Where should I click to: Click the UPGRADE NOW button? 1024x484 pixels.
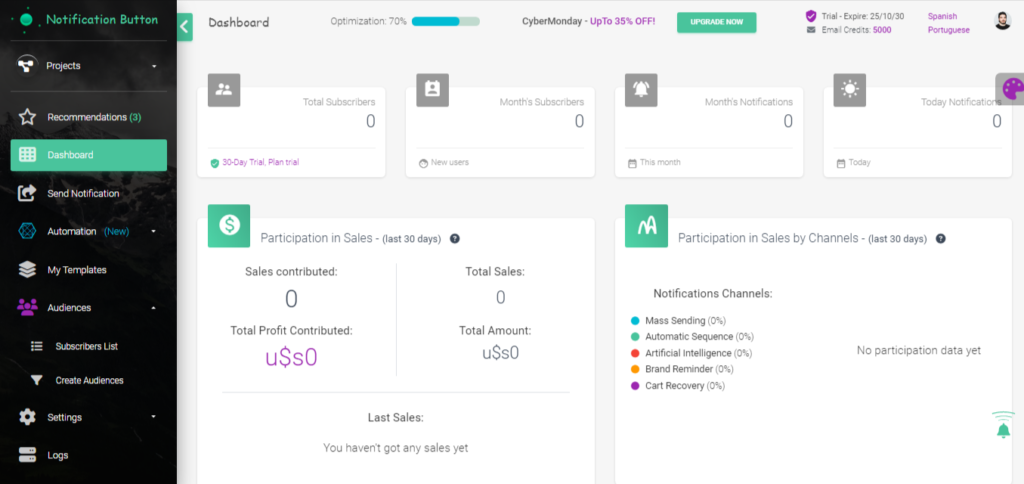tap(716, 22)
